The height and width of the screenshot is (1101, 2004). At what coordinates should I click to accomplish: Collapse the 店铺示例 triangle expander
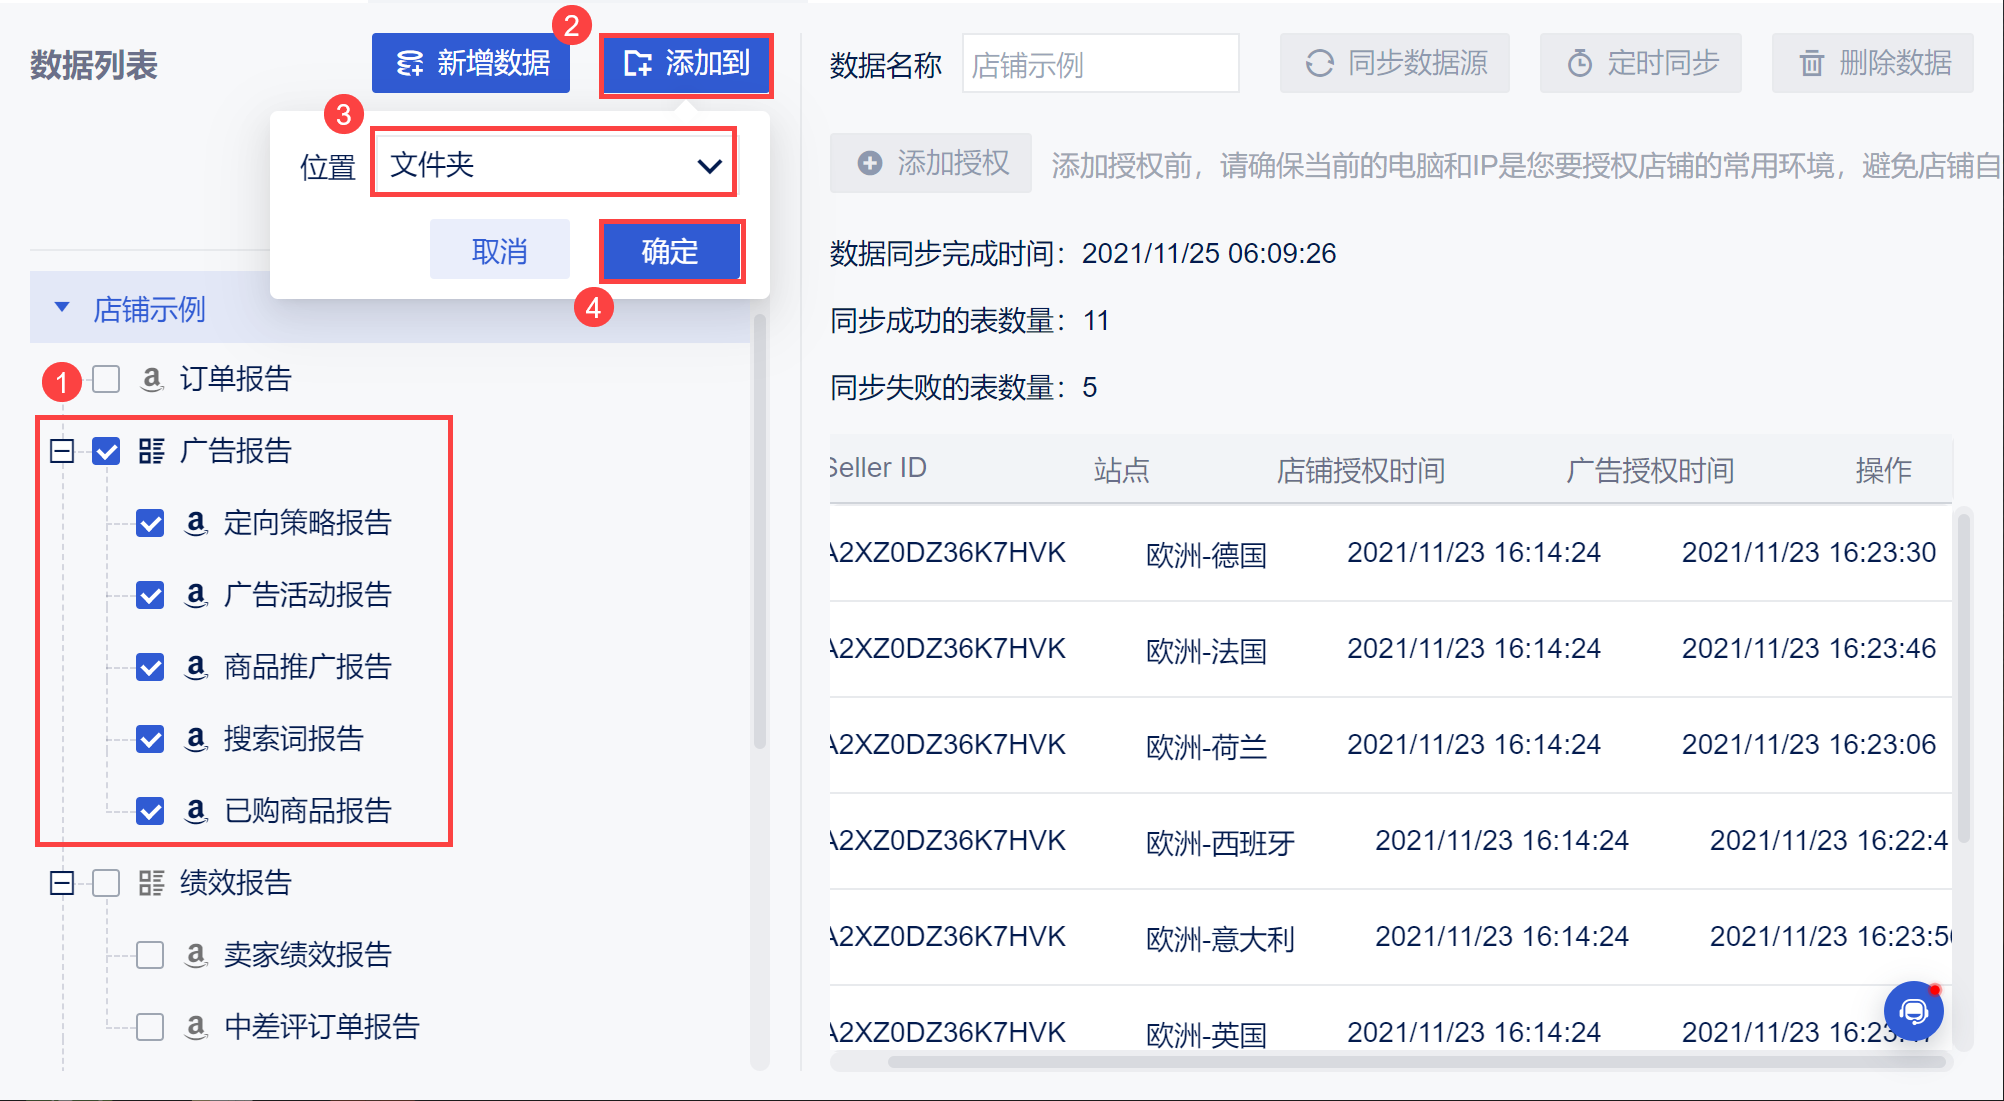click(62, 308)
